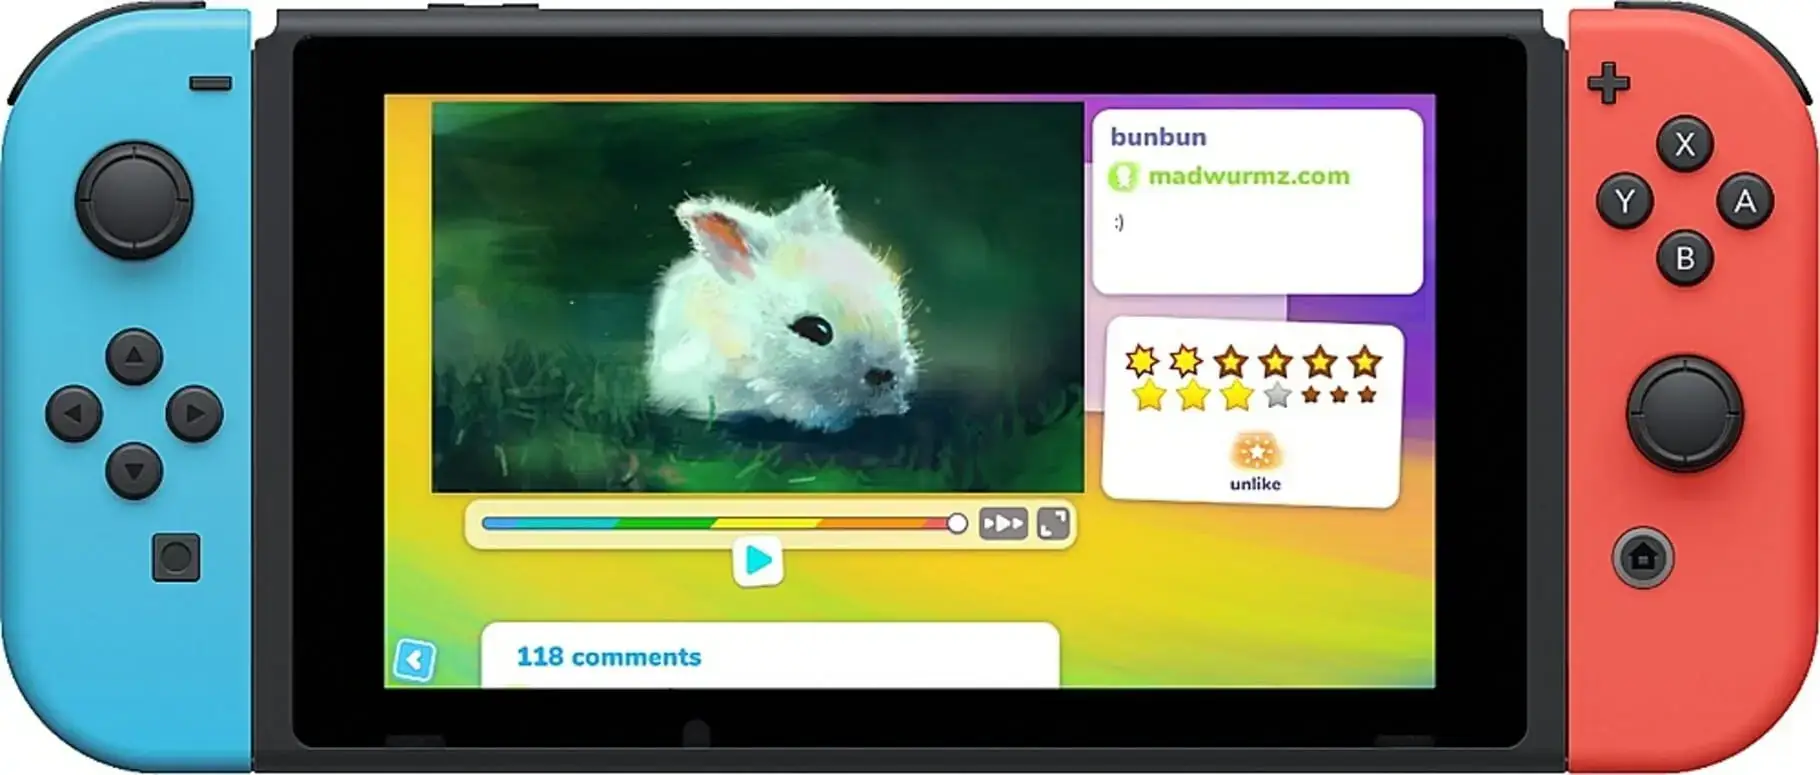The height and width of the screenshot is (775, 1820).
Task: Open the 118 comments section
Action: coord(608,657)
